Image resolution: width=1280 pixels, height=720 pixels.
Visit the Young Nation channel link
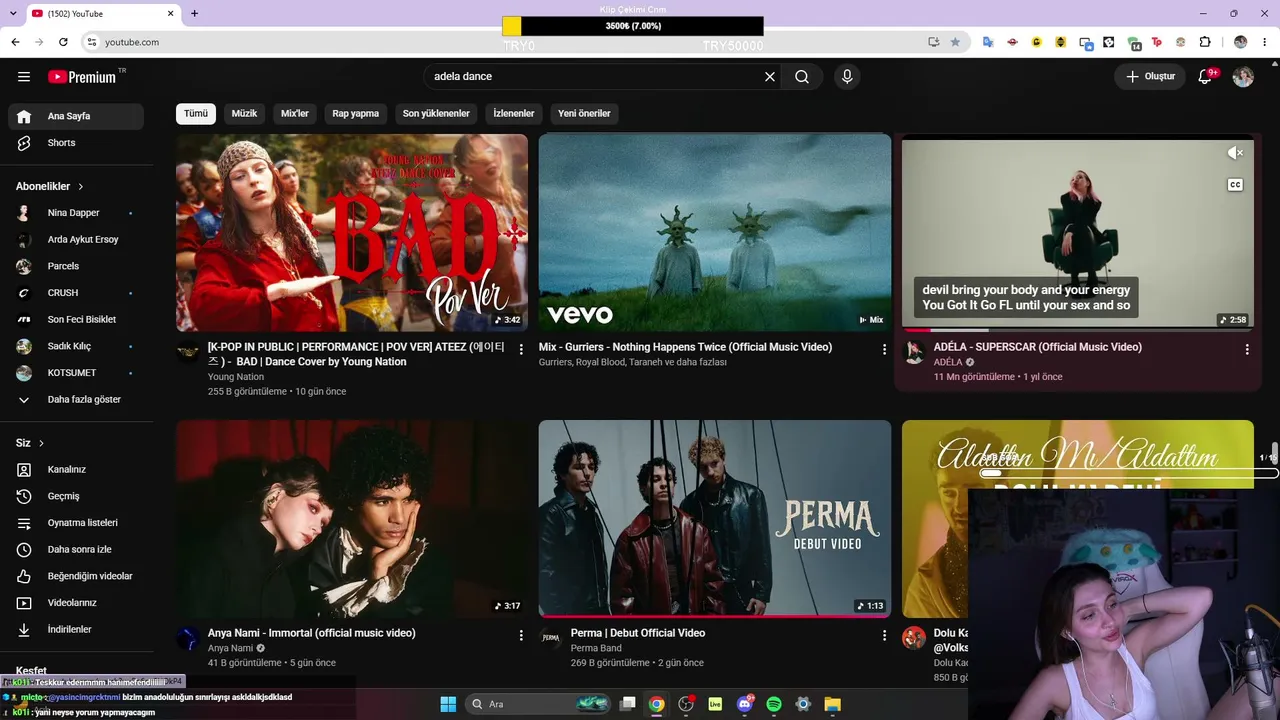pos(236,377)
